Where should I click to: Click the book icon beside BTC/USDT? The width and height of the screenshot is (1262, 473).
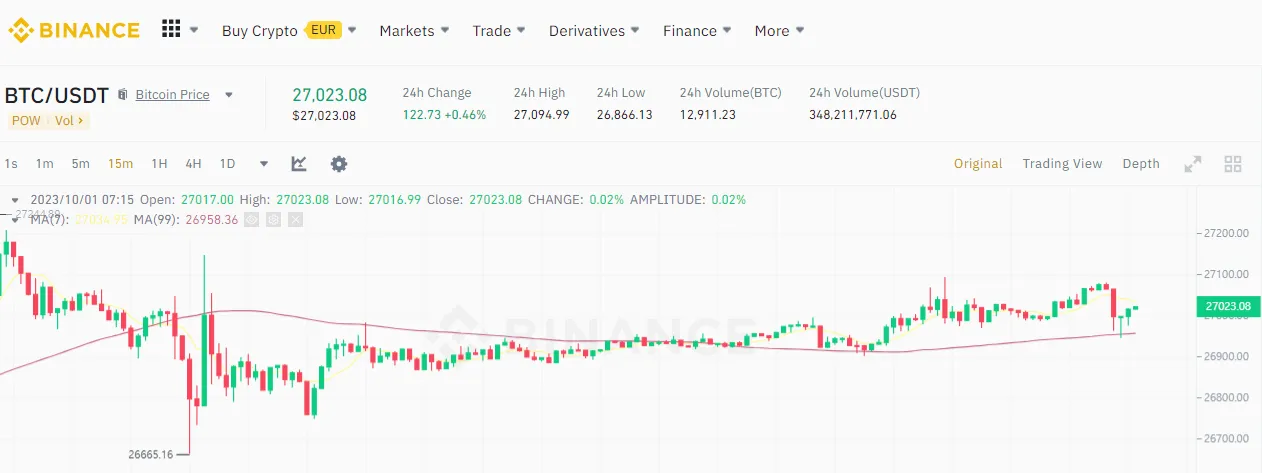pyautogui.click(x=123, y=95)
